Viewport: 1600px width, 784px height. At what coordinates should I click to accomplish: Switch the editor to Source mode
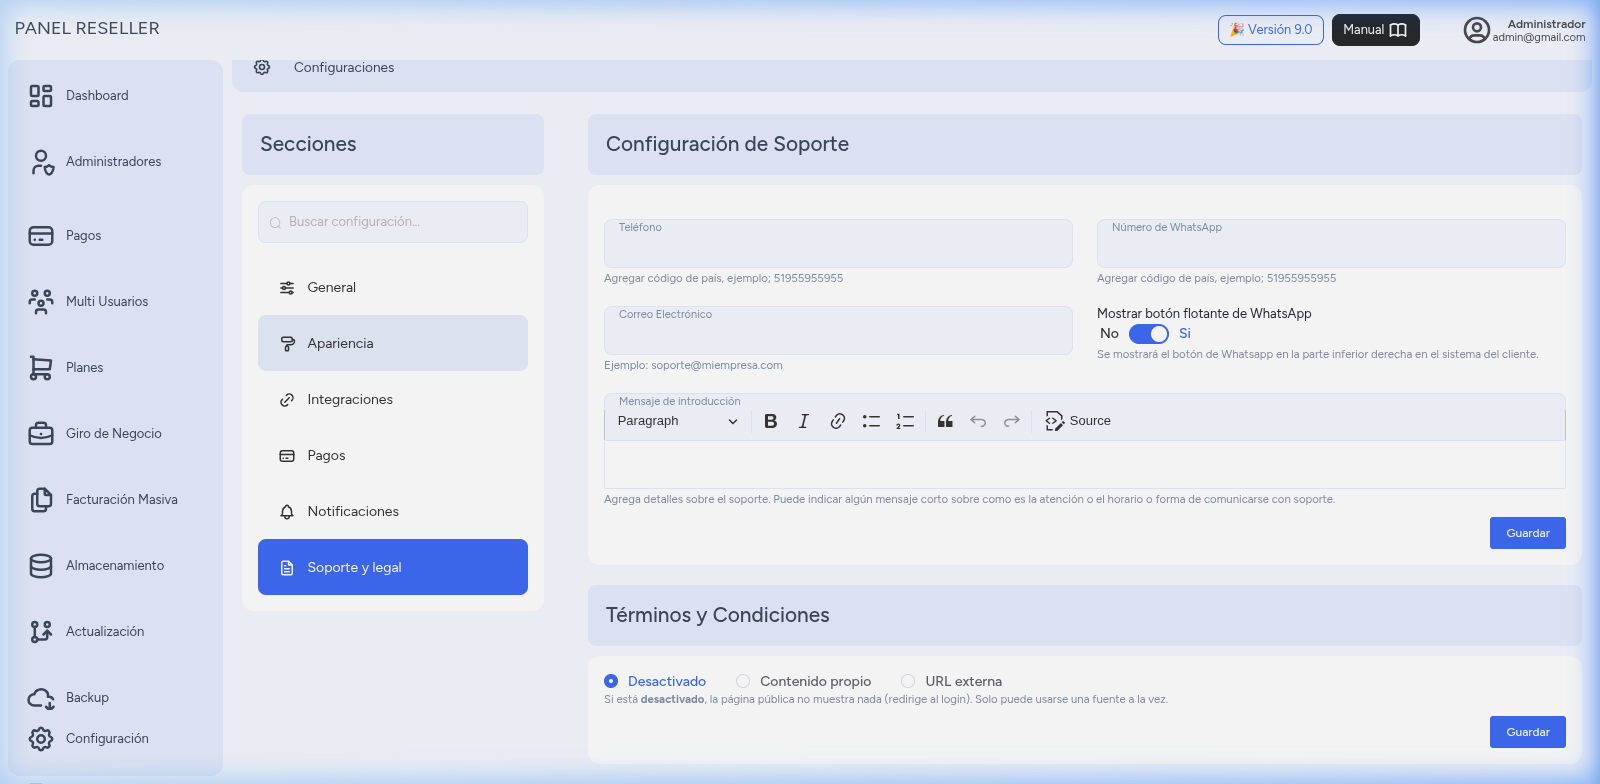(x=1078, y=421)
